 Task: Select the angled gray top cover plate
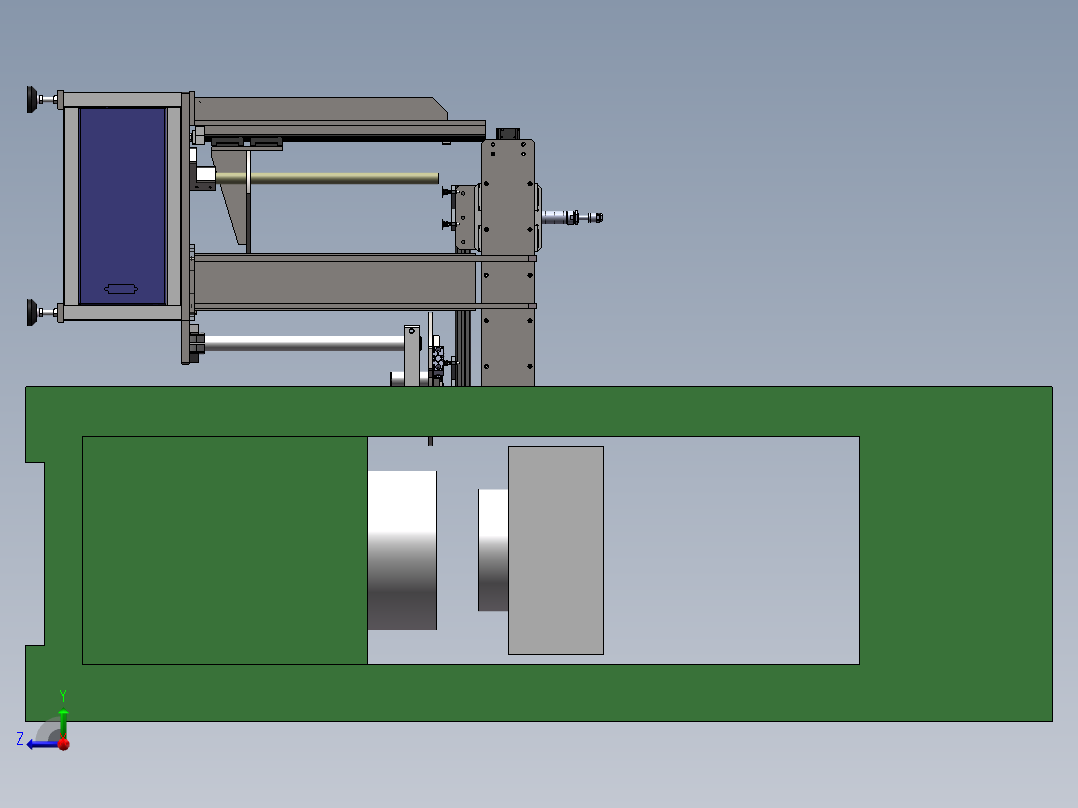[x=320, y=109]
